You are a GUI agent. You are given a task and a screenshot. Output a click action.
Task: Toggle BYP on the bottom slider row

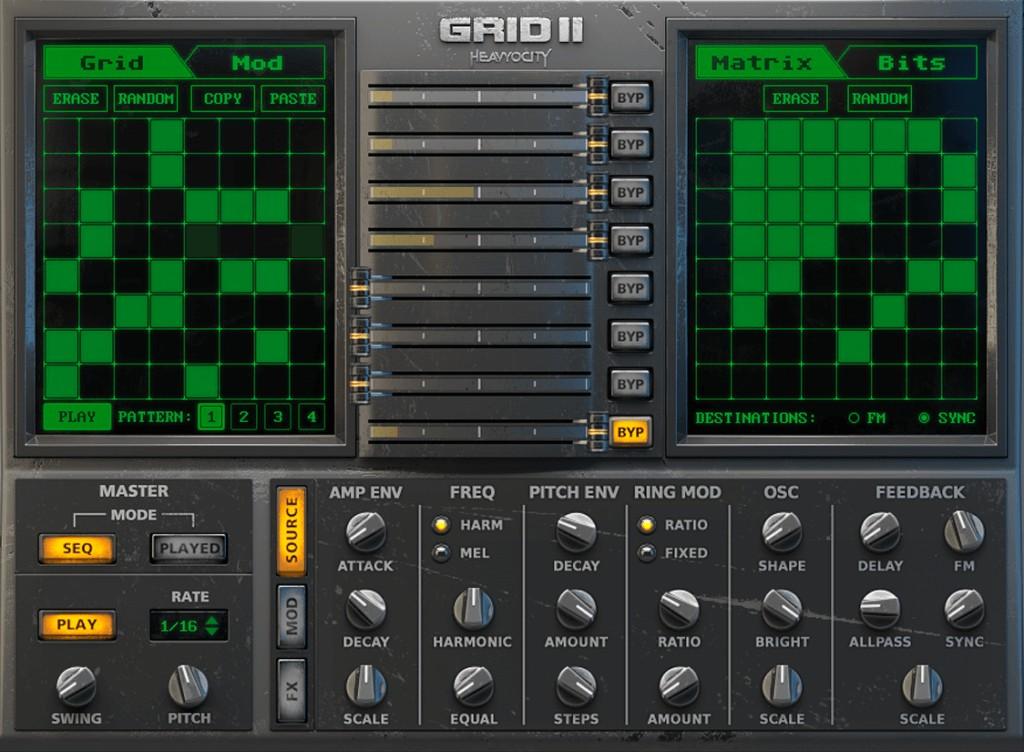coord(630,430)
